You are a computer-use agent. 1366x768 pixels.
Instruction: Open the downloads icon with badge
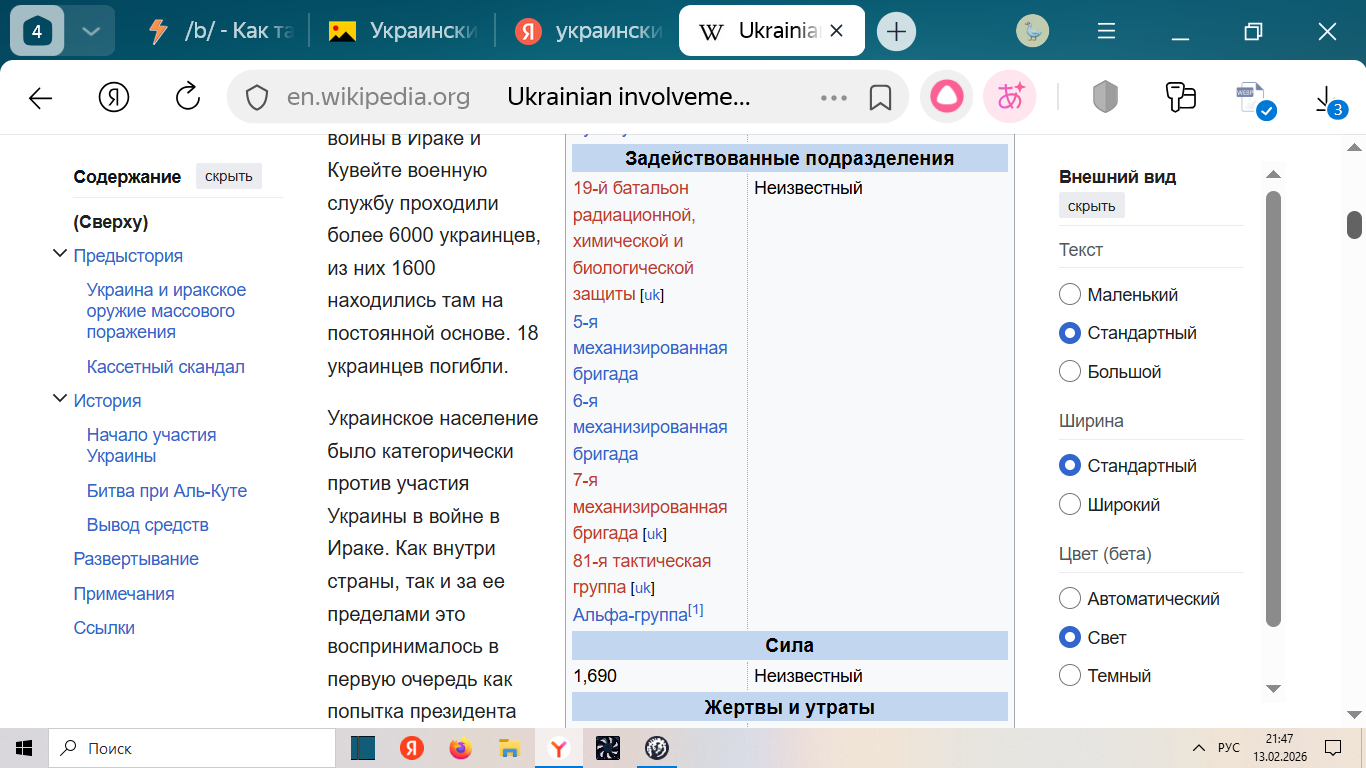coord(1328,99)
